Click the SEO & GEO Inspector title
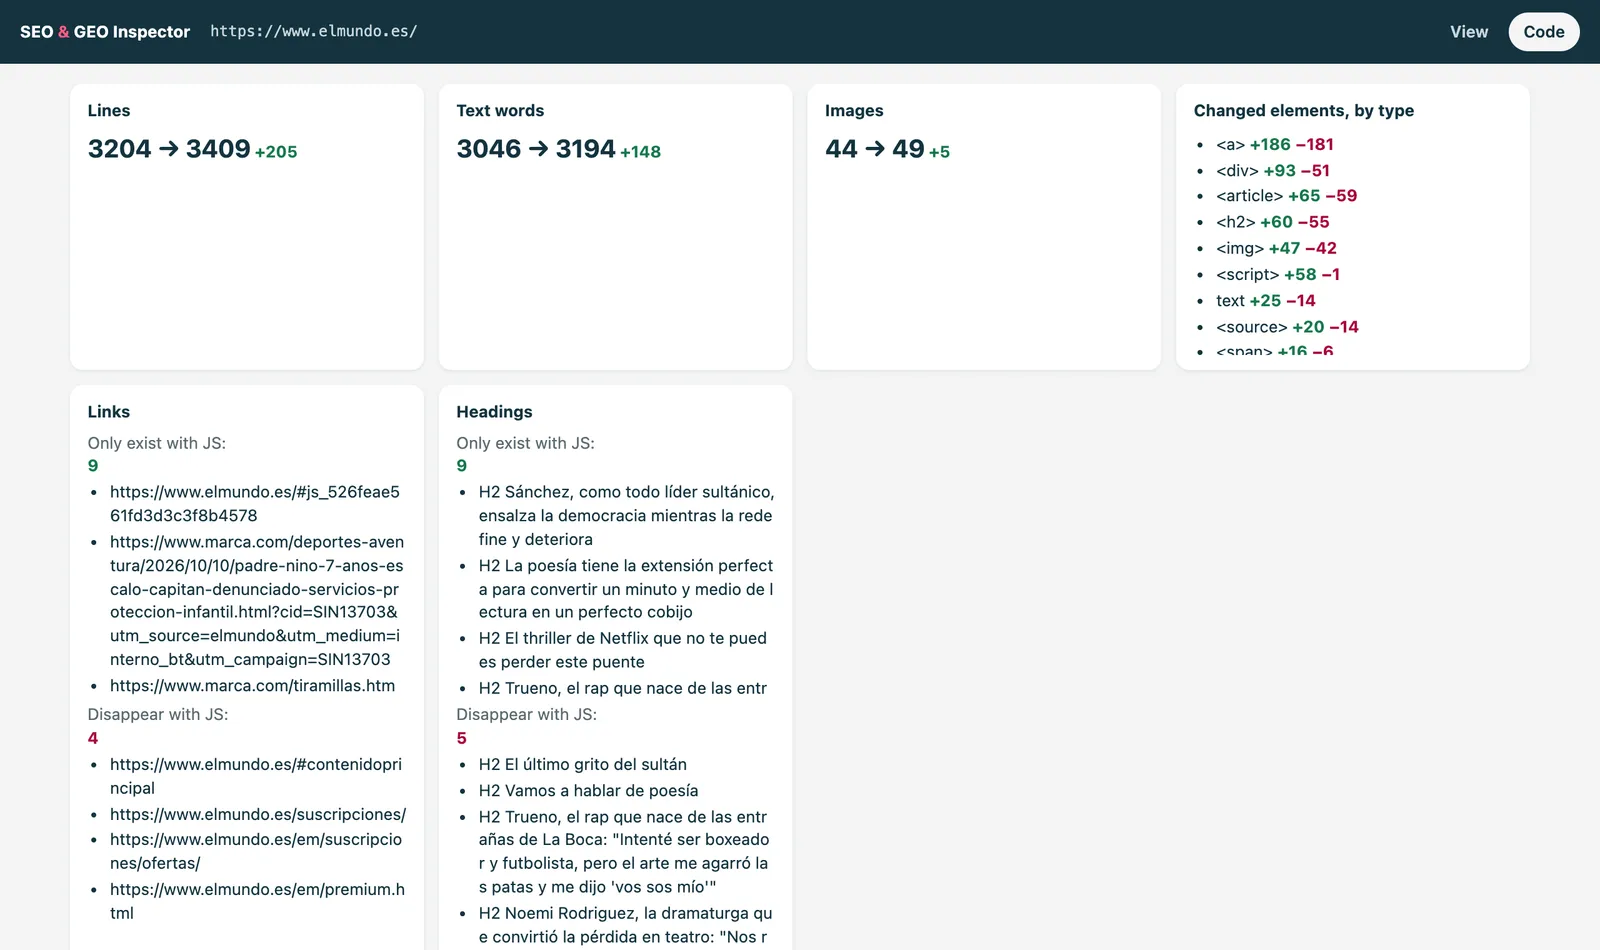 pos(105,32)
